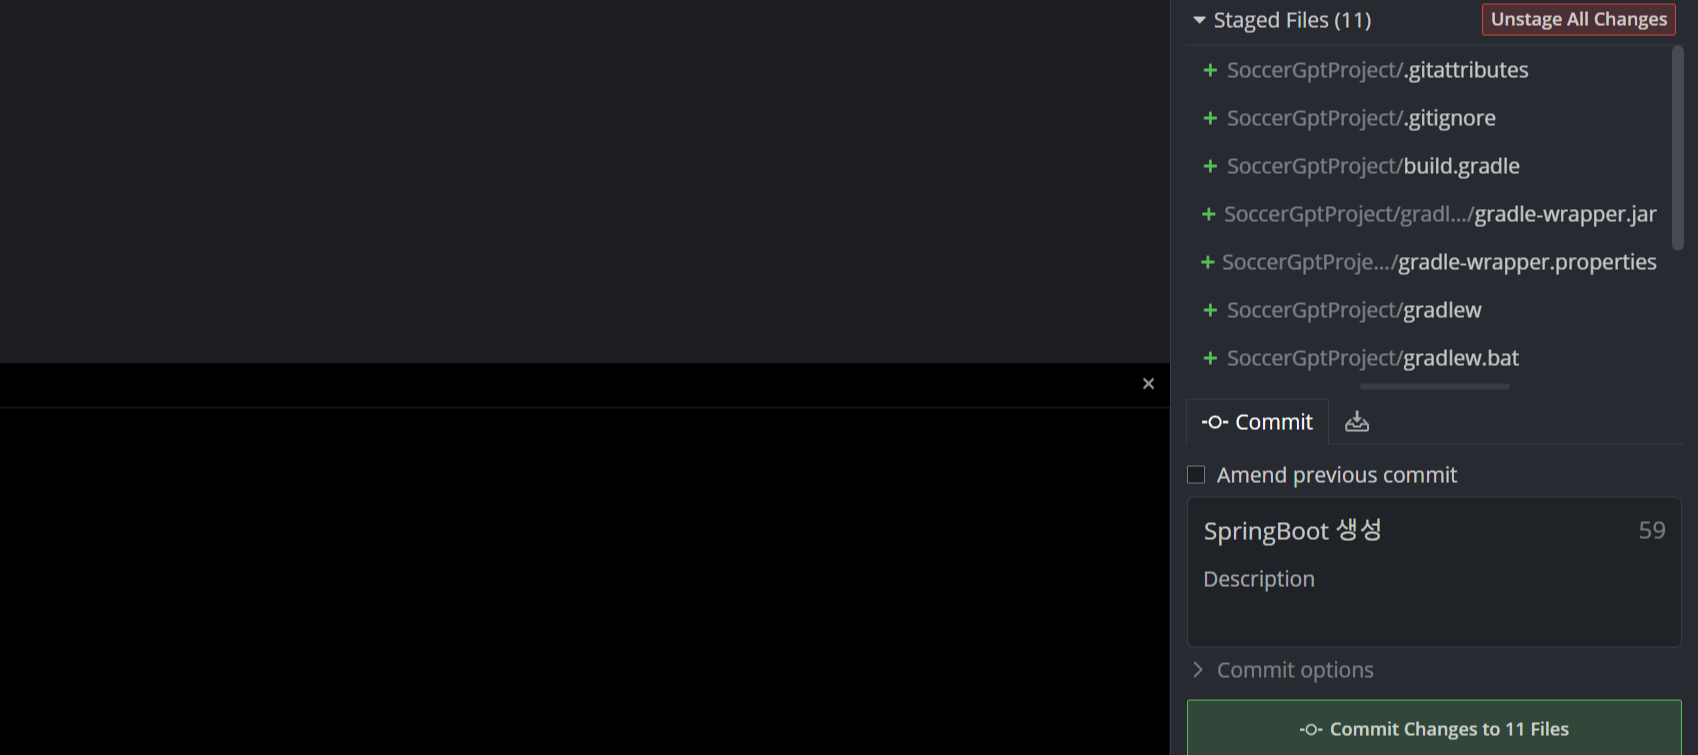This screenshot has width=1698, height=755.
Task: Select the SoccerGptProject/.gitattributes file name
Action: [1378, 70]
